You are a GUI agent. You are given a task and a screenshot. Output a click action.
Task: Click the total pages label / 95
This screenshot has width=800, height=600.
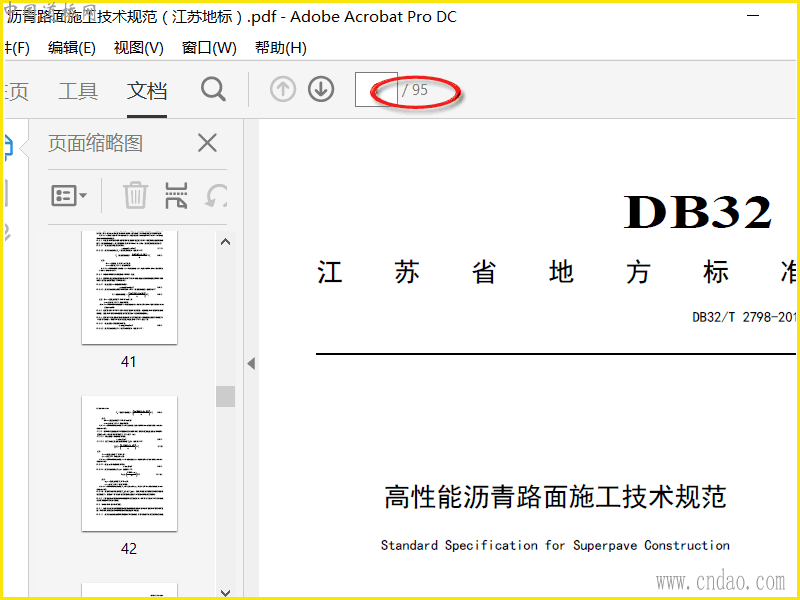(415, 90)
